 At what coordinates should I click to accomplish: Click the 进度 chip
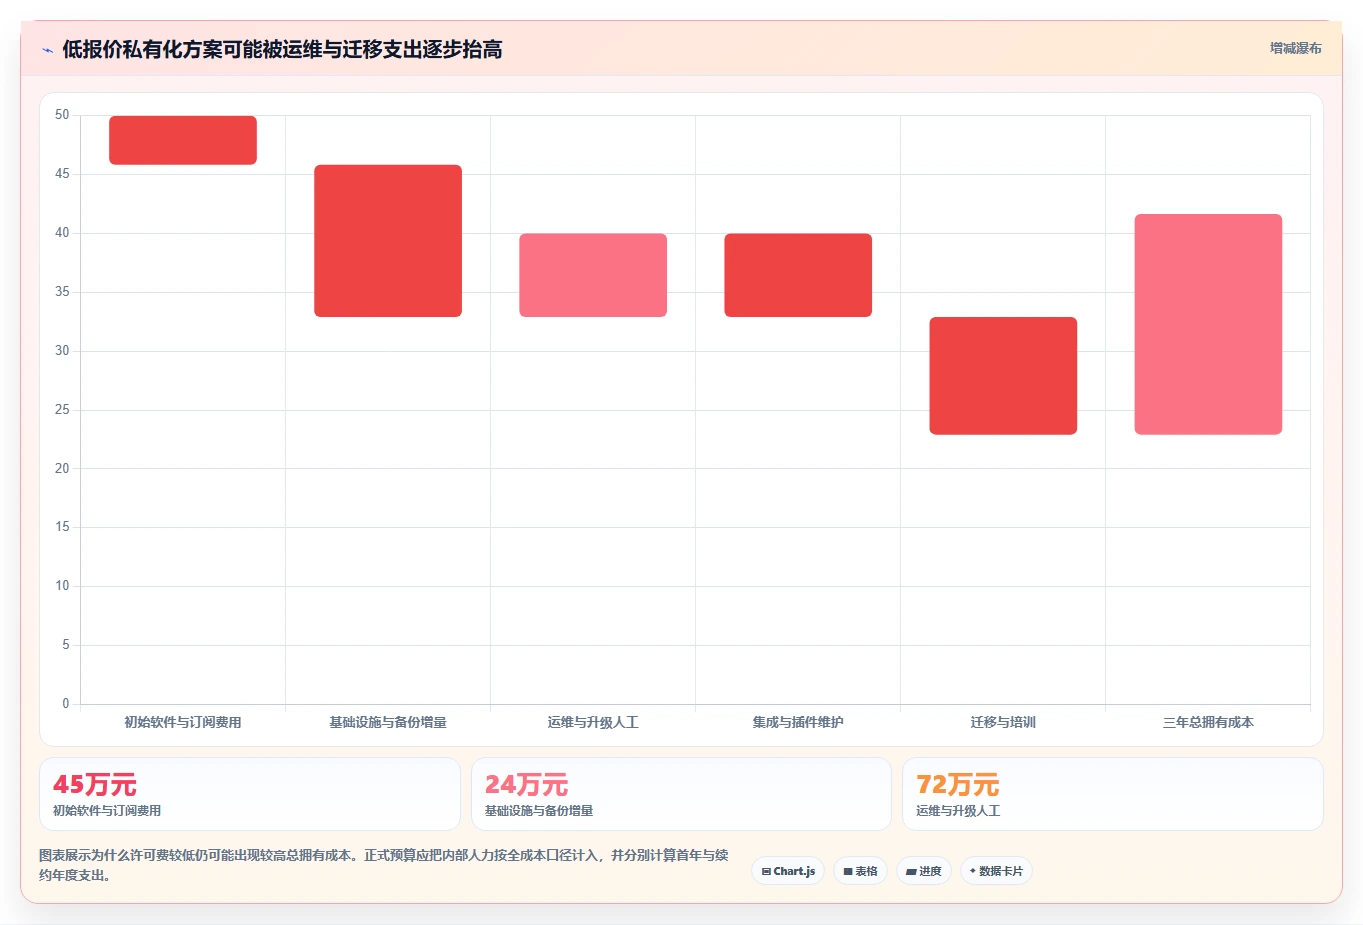[x=924, y=871]
